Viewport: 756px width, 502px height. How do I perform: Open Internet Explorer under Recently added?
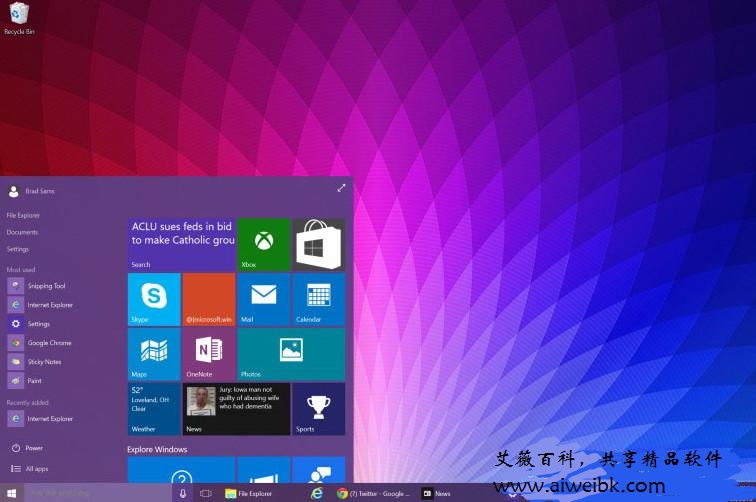point(40,419)
